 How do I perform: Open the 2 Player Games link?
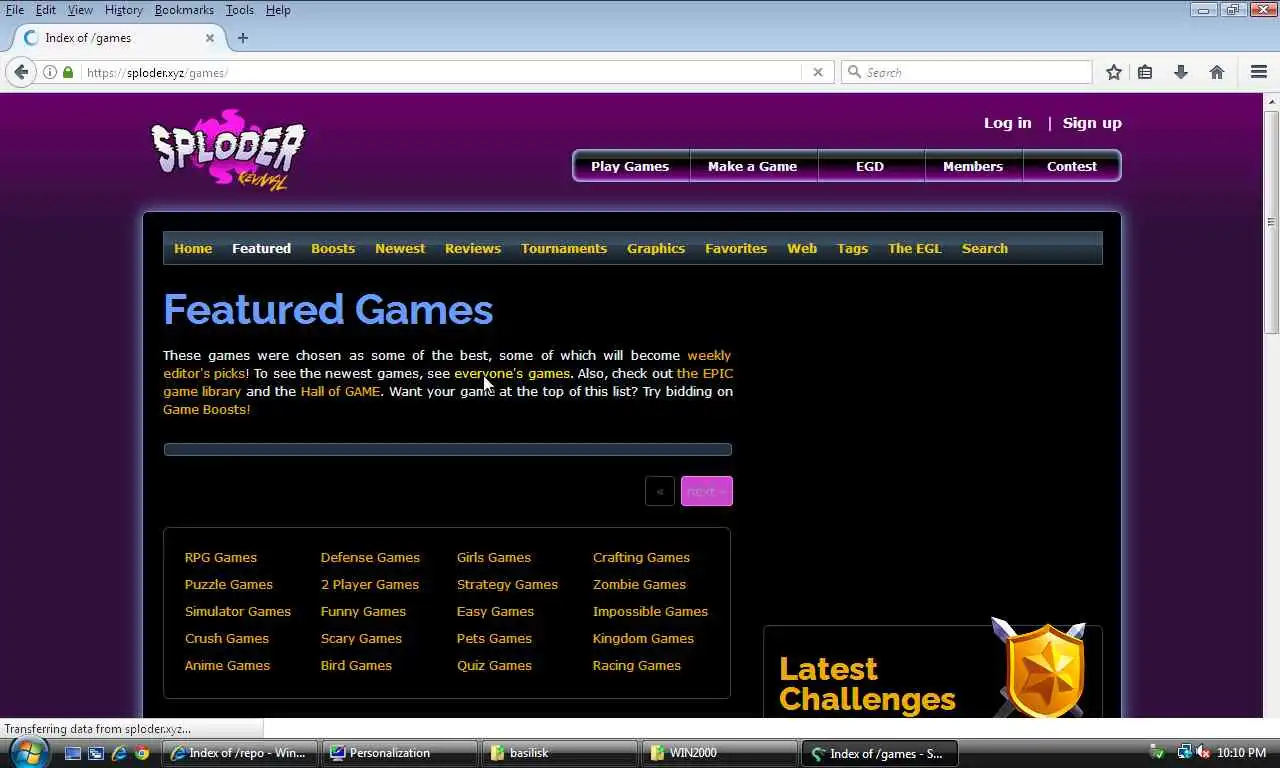pos(370,584)
